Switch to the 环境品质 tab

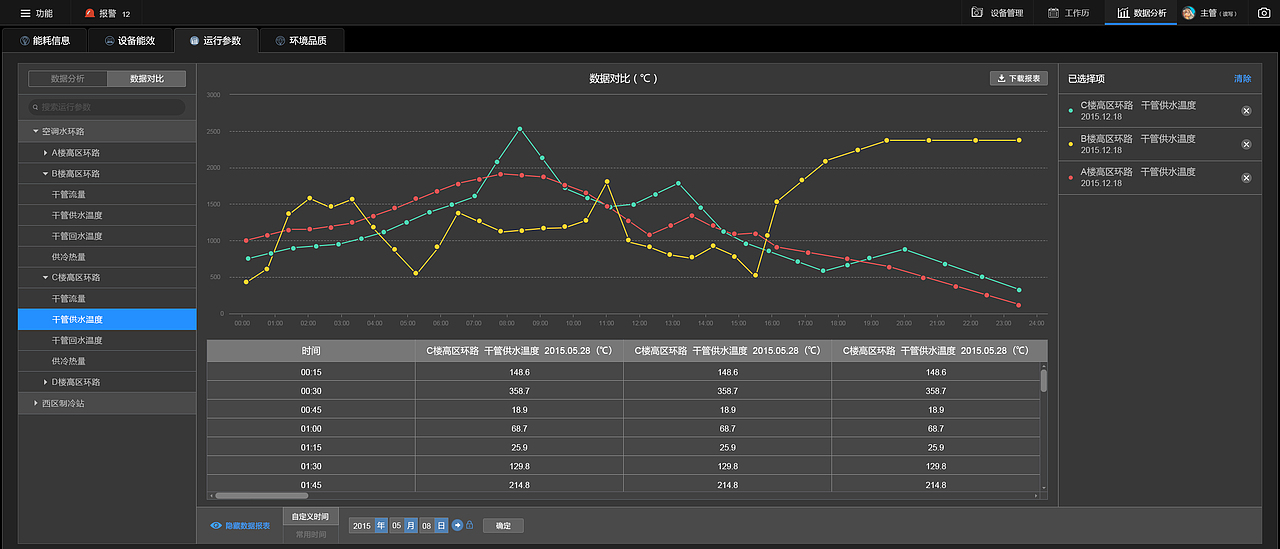pyautogui.click(x=301, y=41)
